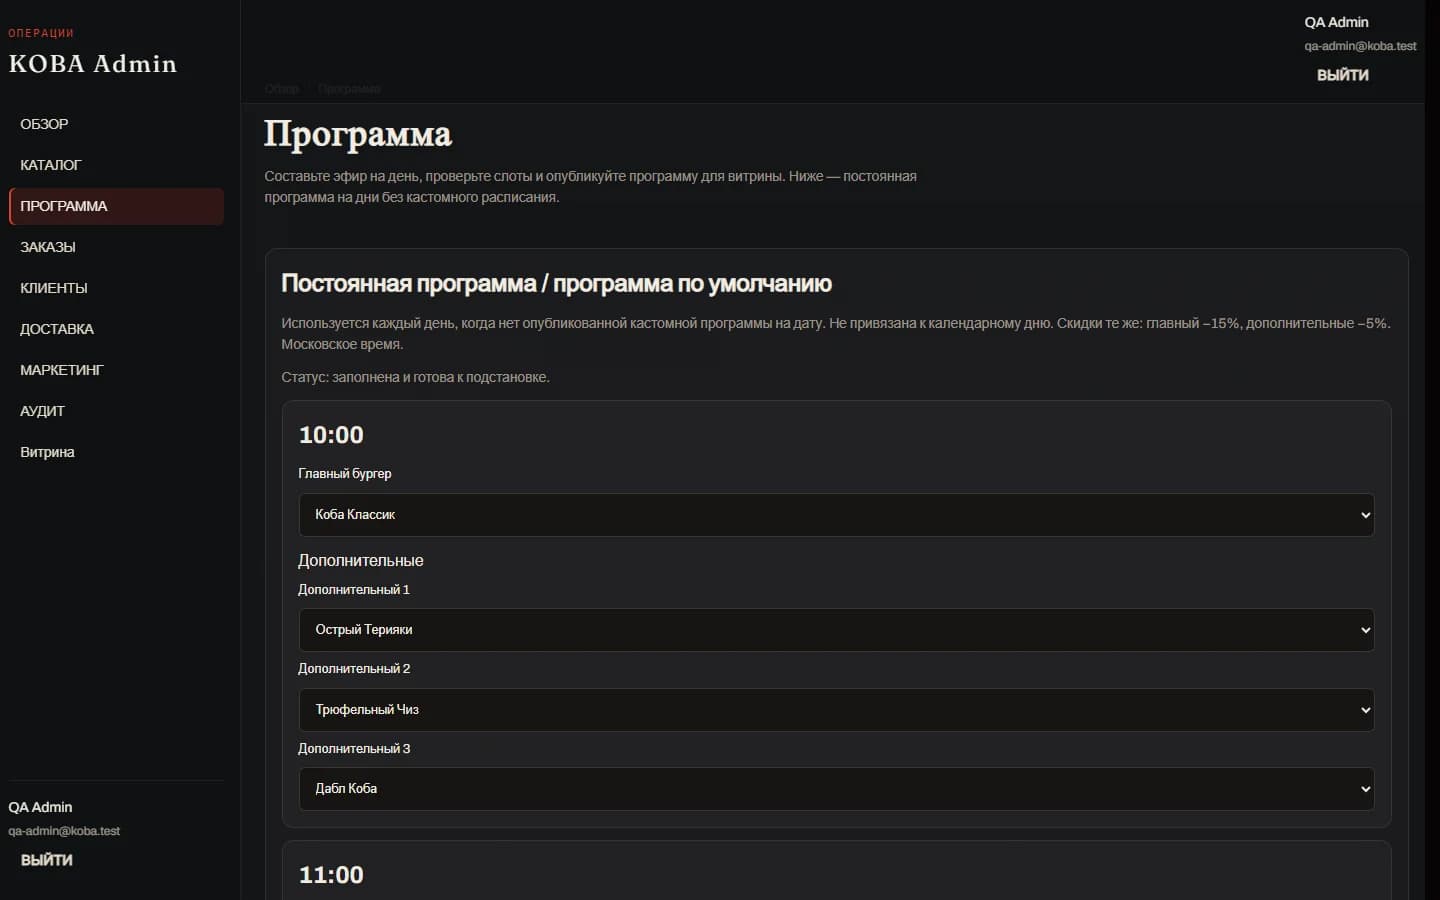Click the 10:00 slot heading

tap(331, 435)
